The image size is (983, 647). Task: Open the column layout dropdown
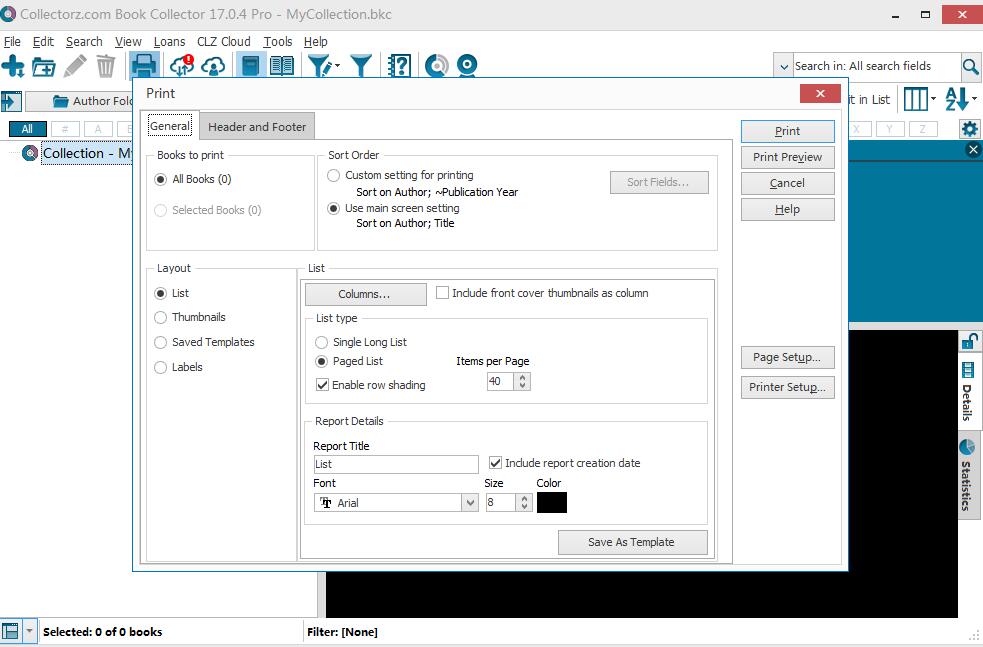click(919, 99)
